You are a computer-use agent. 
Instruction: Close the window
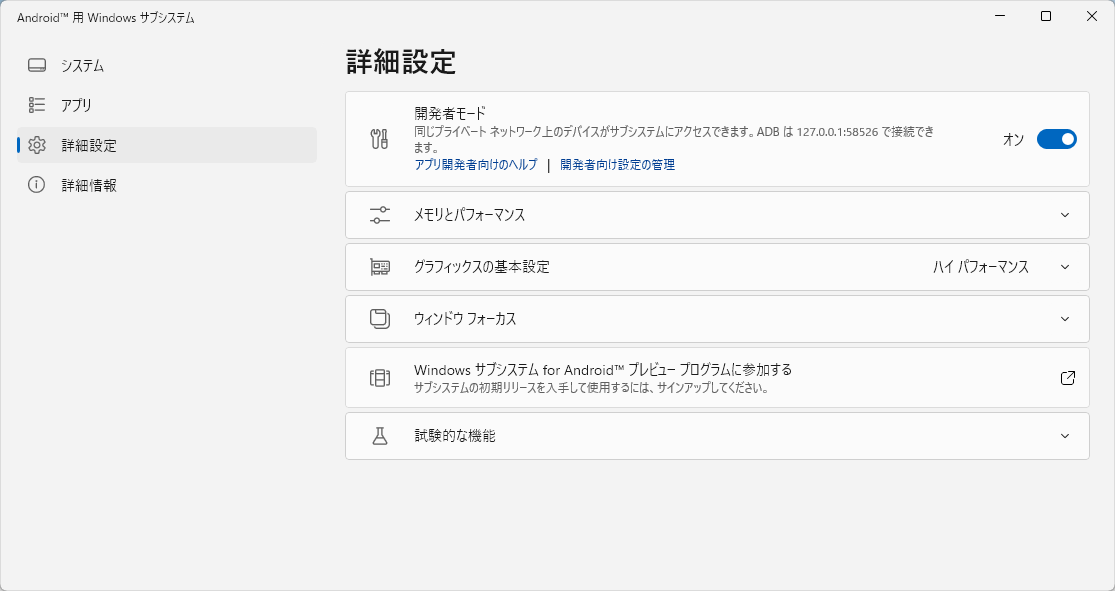coord(1092,16)
